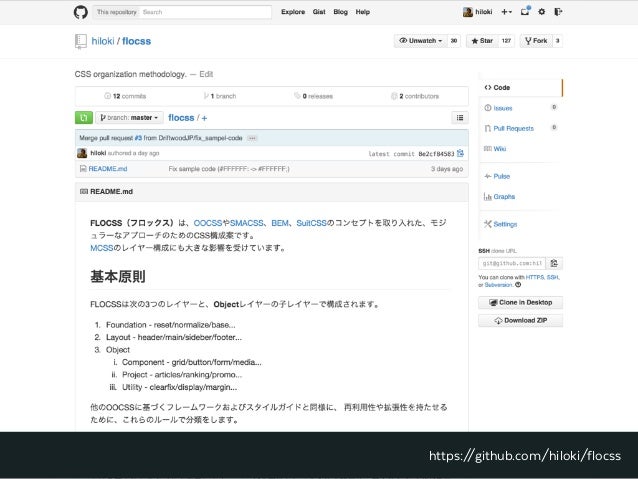Open the Blog menu item
The width and height of the screenshot is (638, 479).
pyautogui.click(x=341, y=12)
